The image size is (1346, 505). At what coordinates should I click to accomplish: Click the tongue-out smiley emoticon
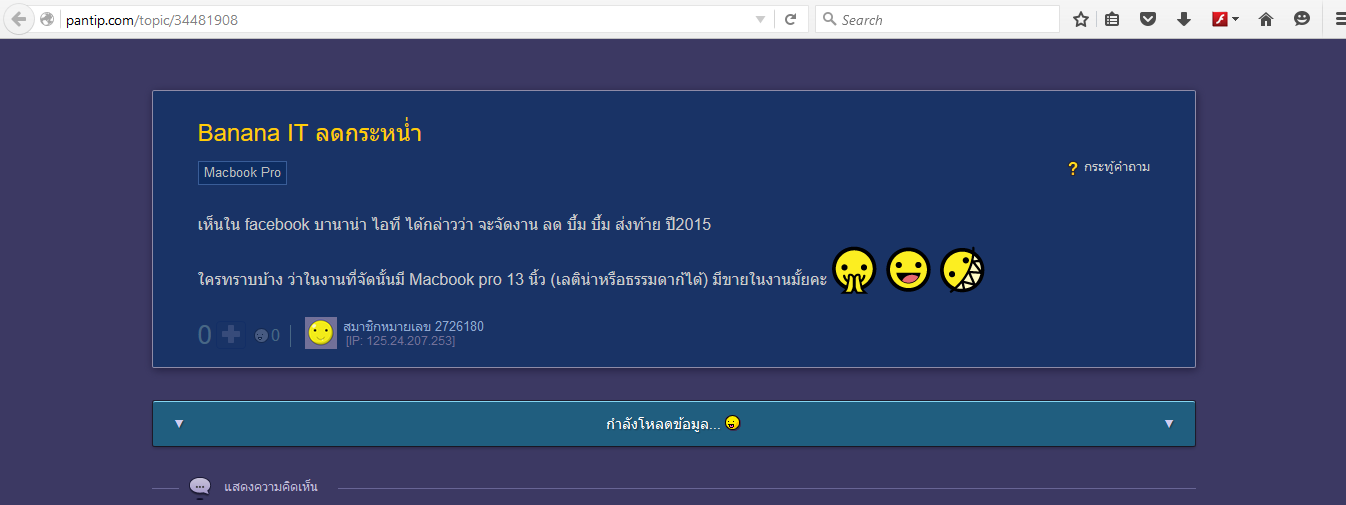(908, 270)
